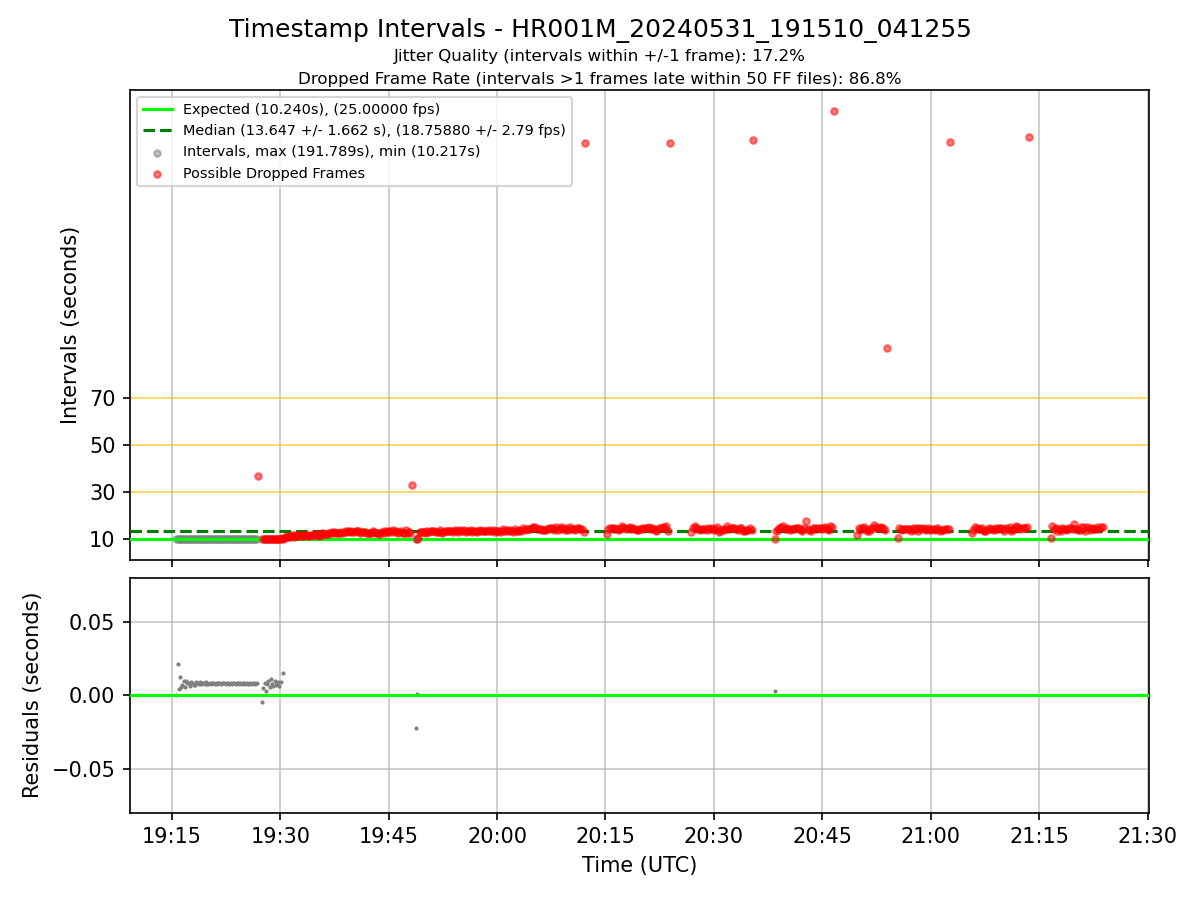Click the red outlier point above 30 near 19:27
This screenshot has height=900, width=1200.
[x=258, y=476]
